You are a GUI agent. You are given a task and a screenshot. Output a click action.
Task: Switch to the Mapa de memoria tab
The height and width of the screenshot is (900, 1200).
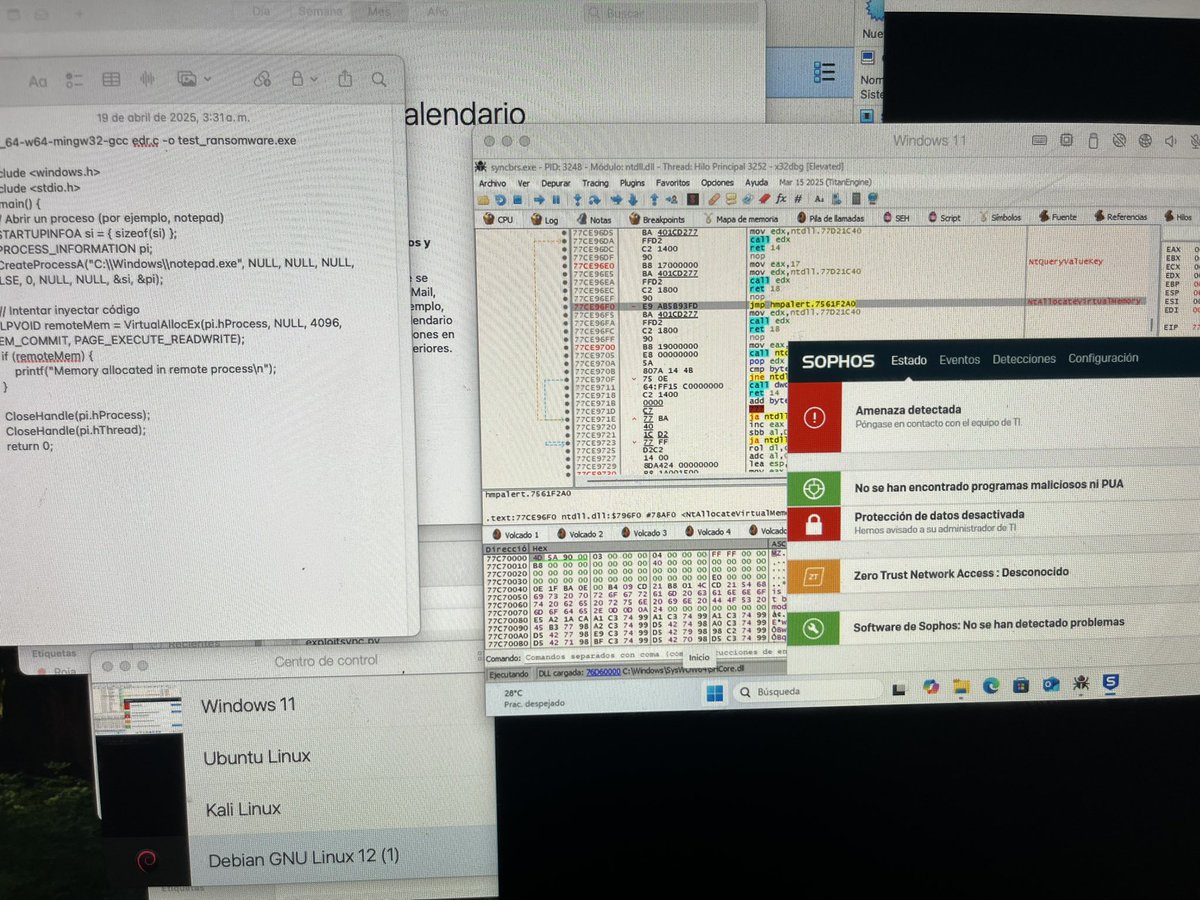(742, 218)
